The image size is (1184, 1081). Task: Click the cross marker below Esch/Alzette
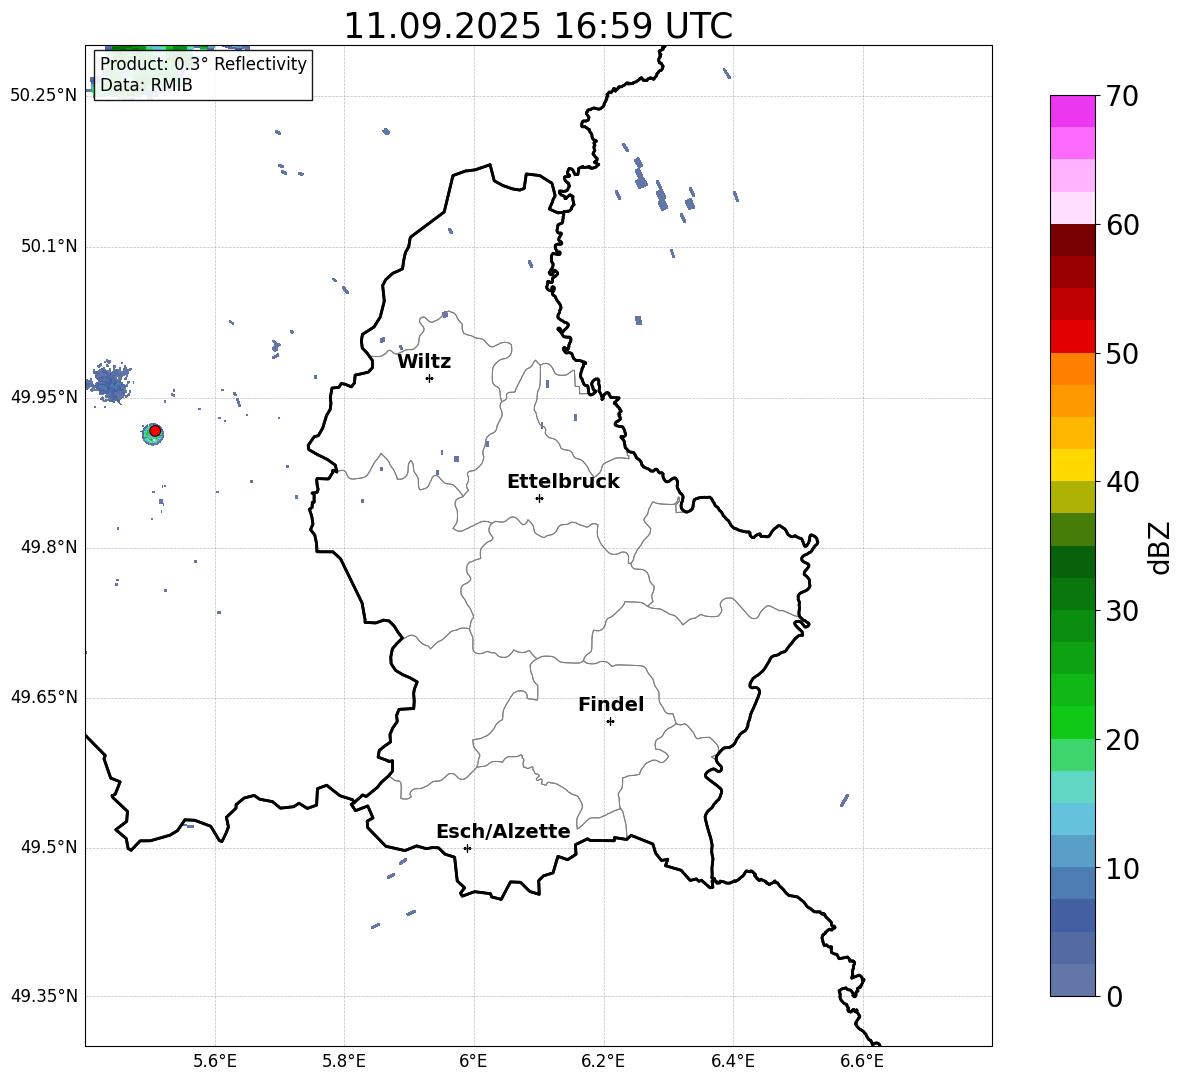click(467, 848)
